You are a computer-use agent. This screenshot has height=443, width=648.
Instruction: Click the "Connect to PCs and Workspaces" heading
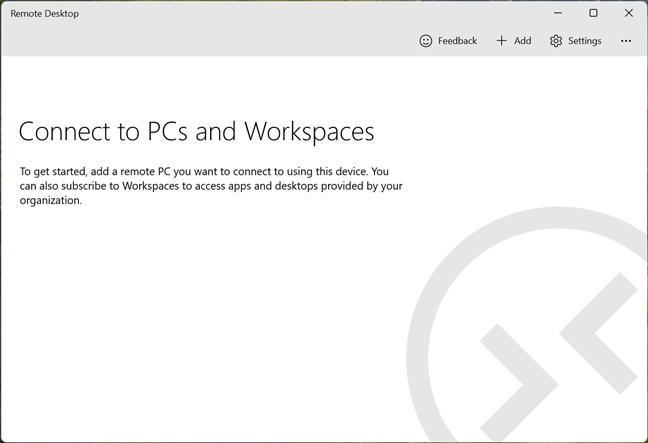[196, 132]
